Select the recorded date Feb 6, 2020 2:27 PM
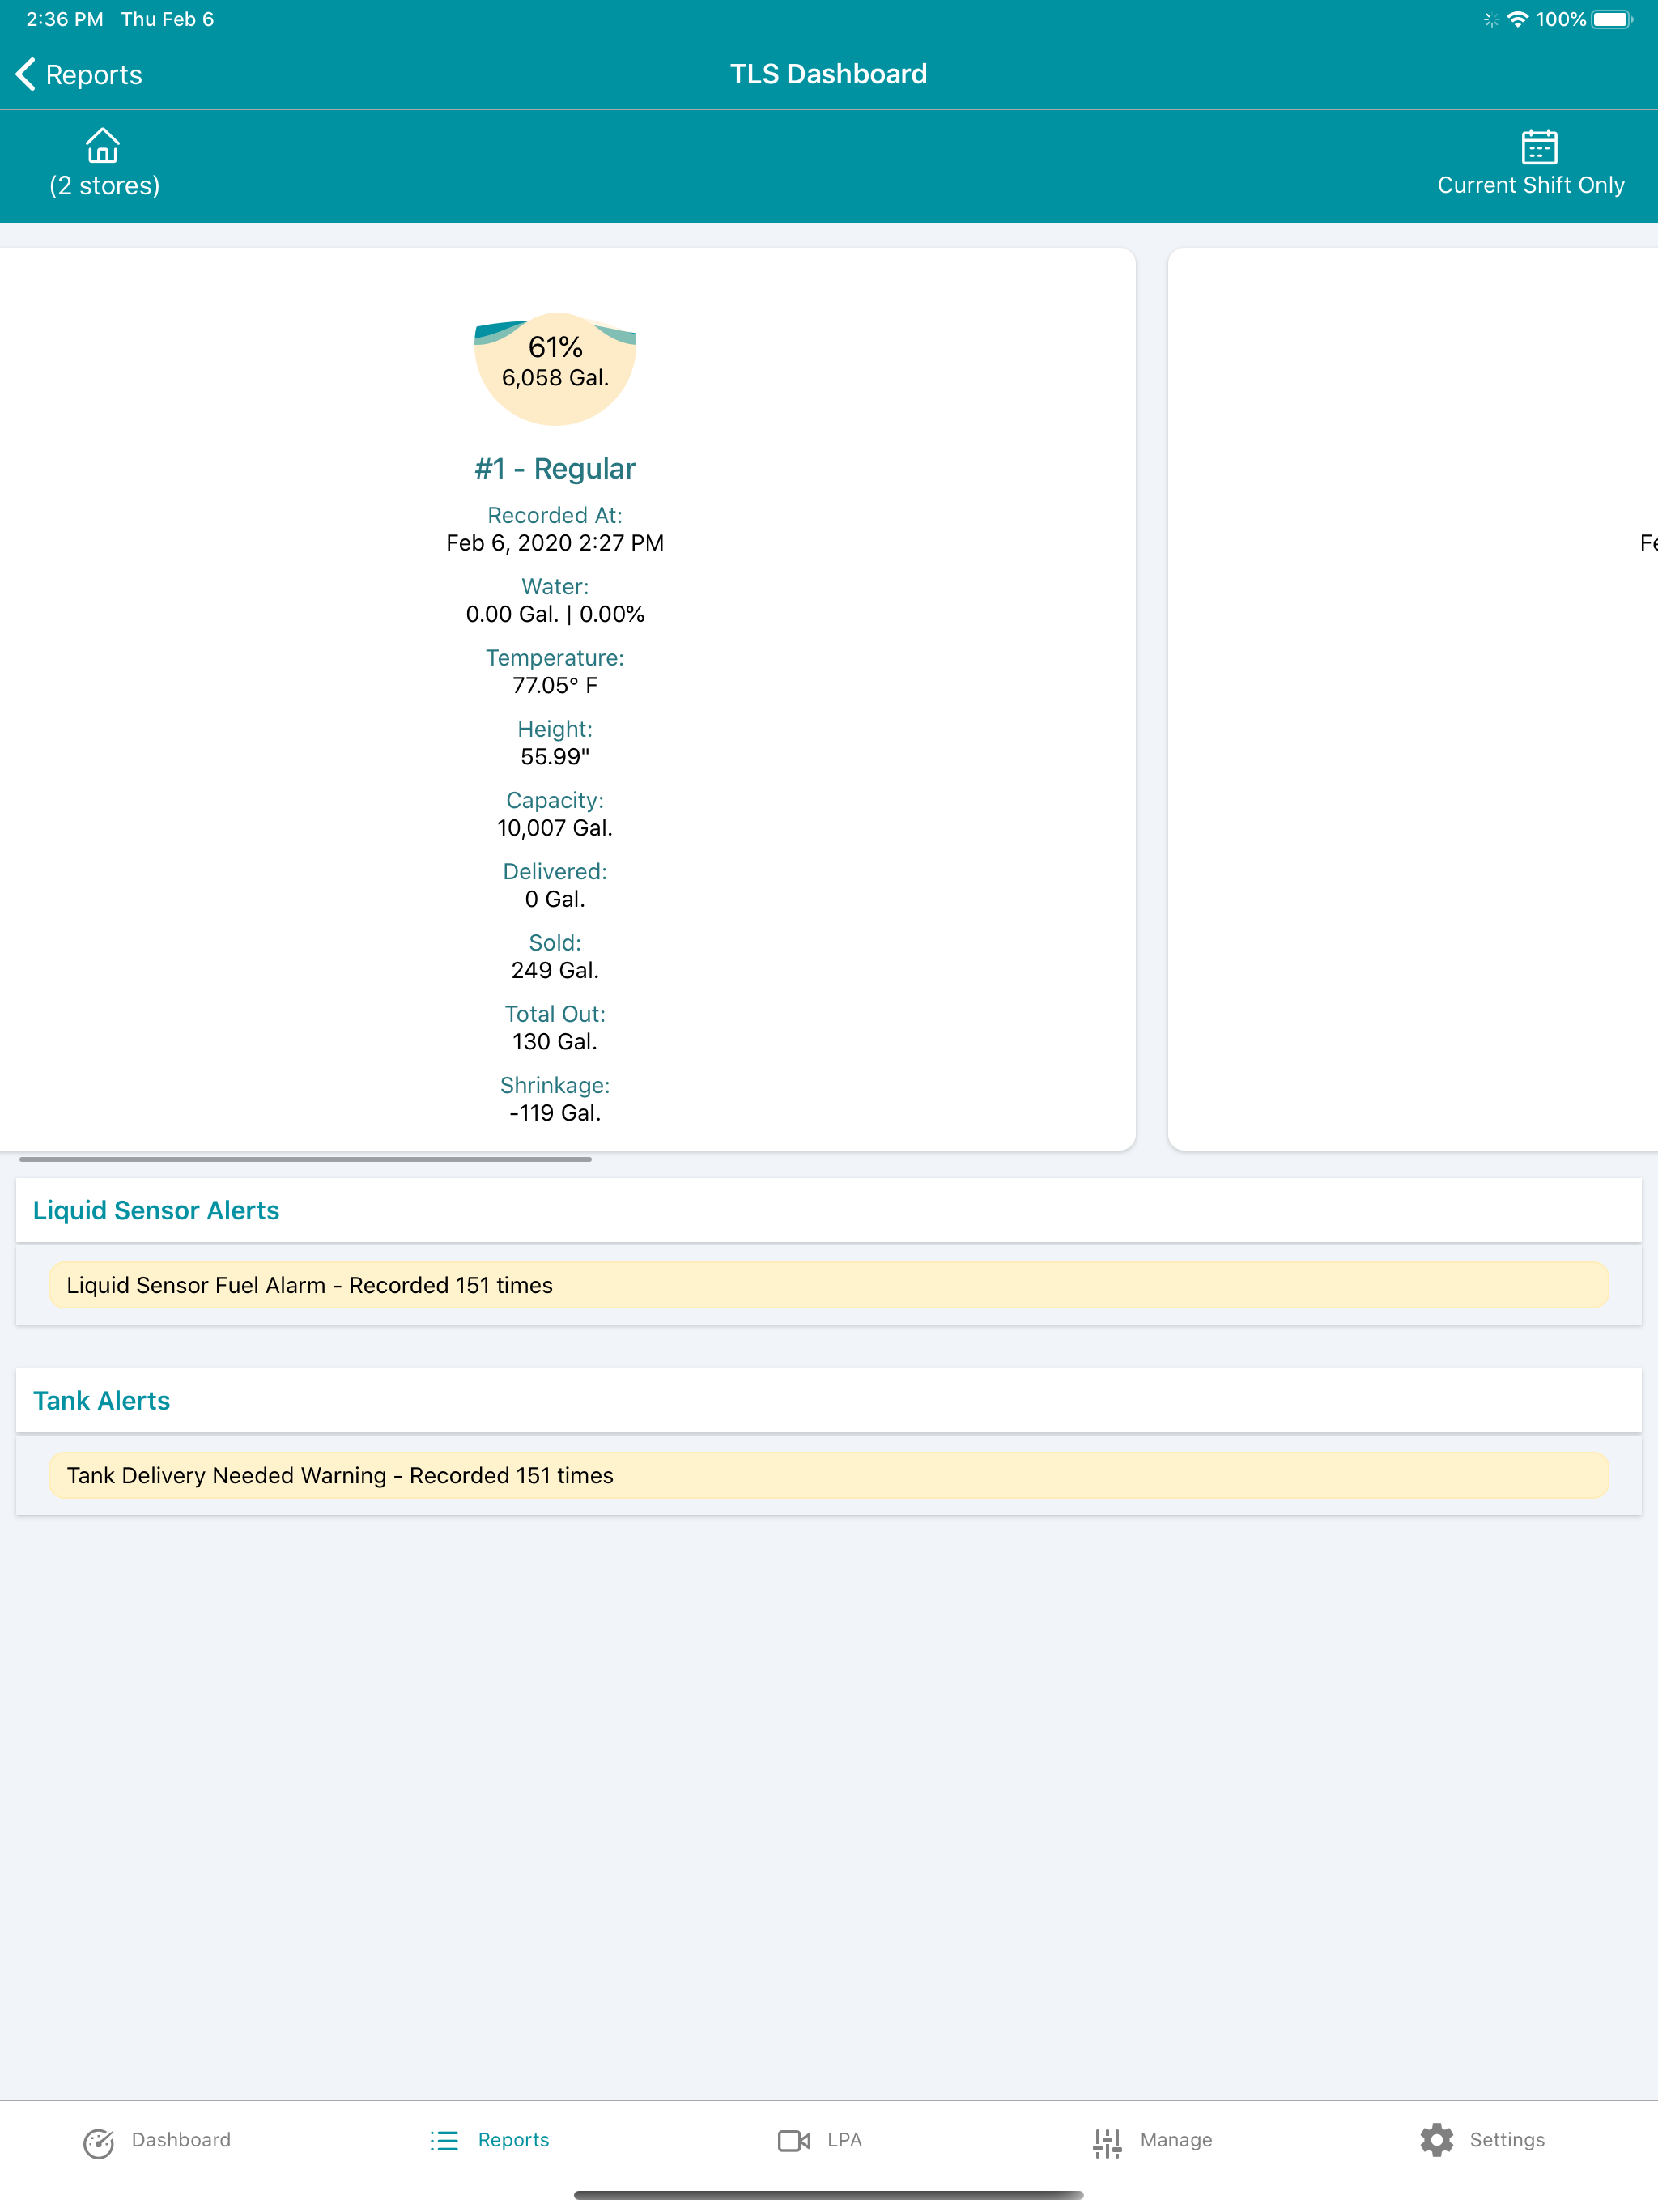 555,542
